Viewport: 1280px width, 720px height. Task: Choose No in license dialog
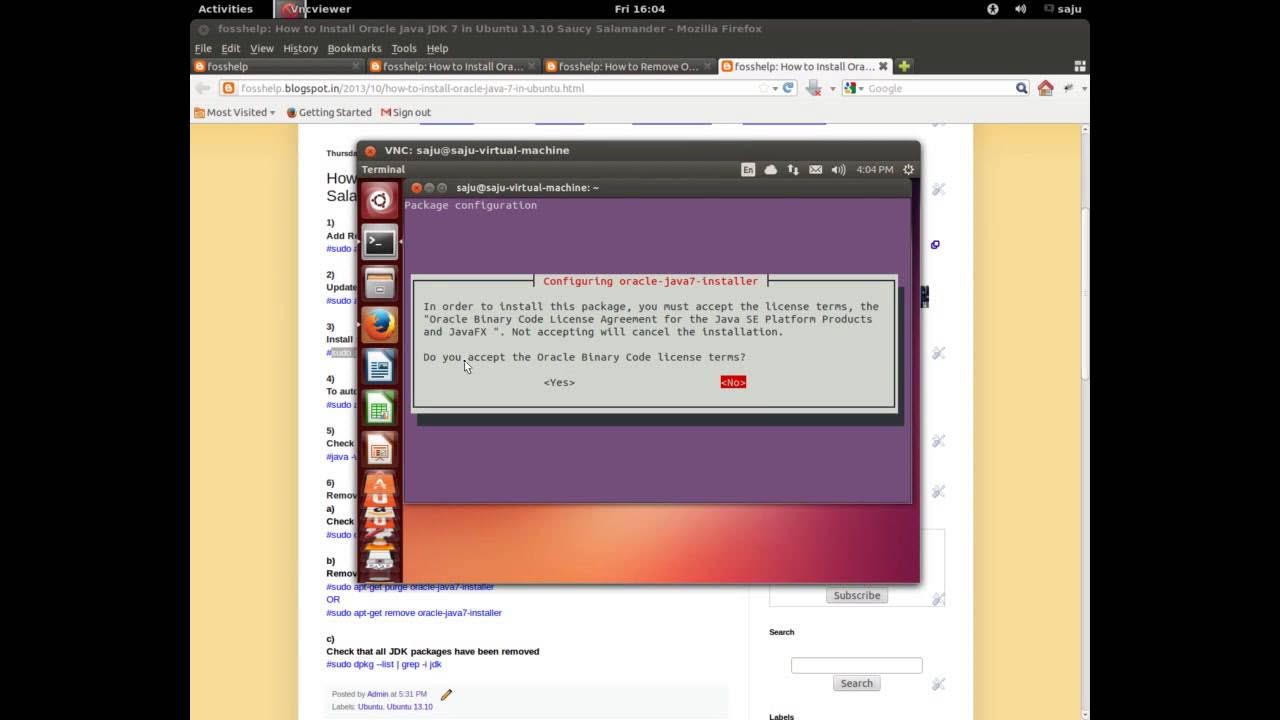coord(733,382)
